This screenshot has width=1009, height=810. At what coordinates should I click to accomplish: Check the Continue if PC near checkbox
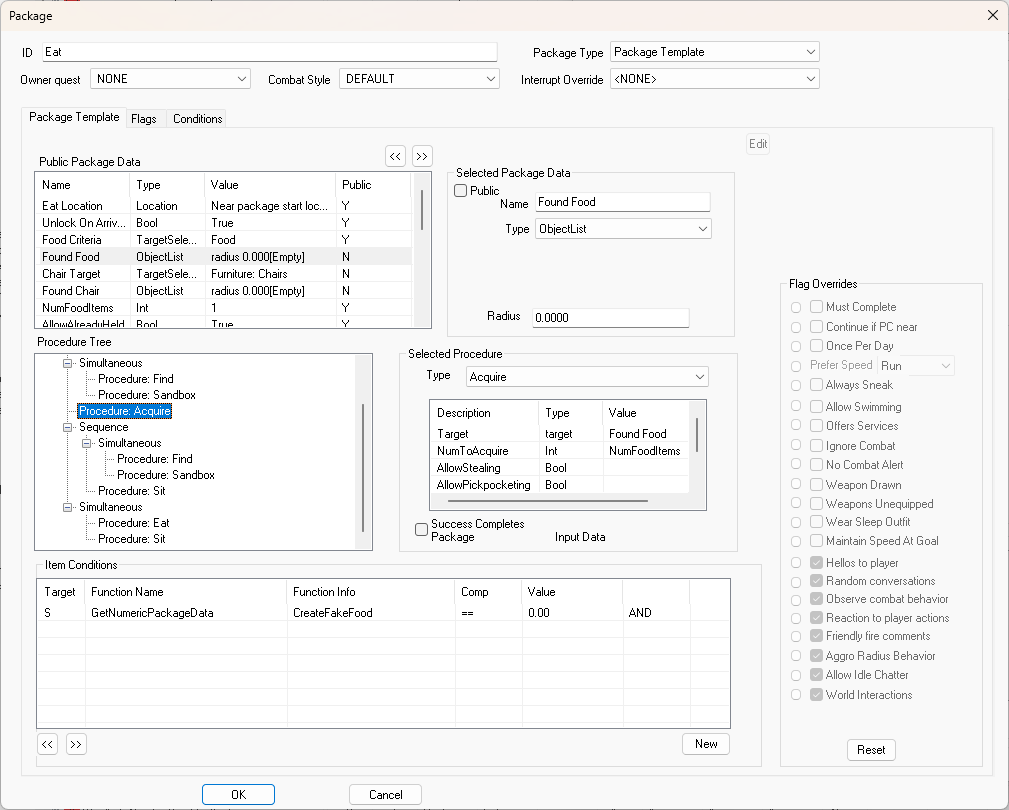pos(817,327)
